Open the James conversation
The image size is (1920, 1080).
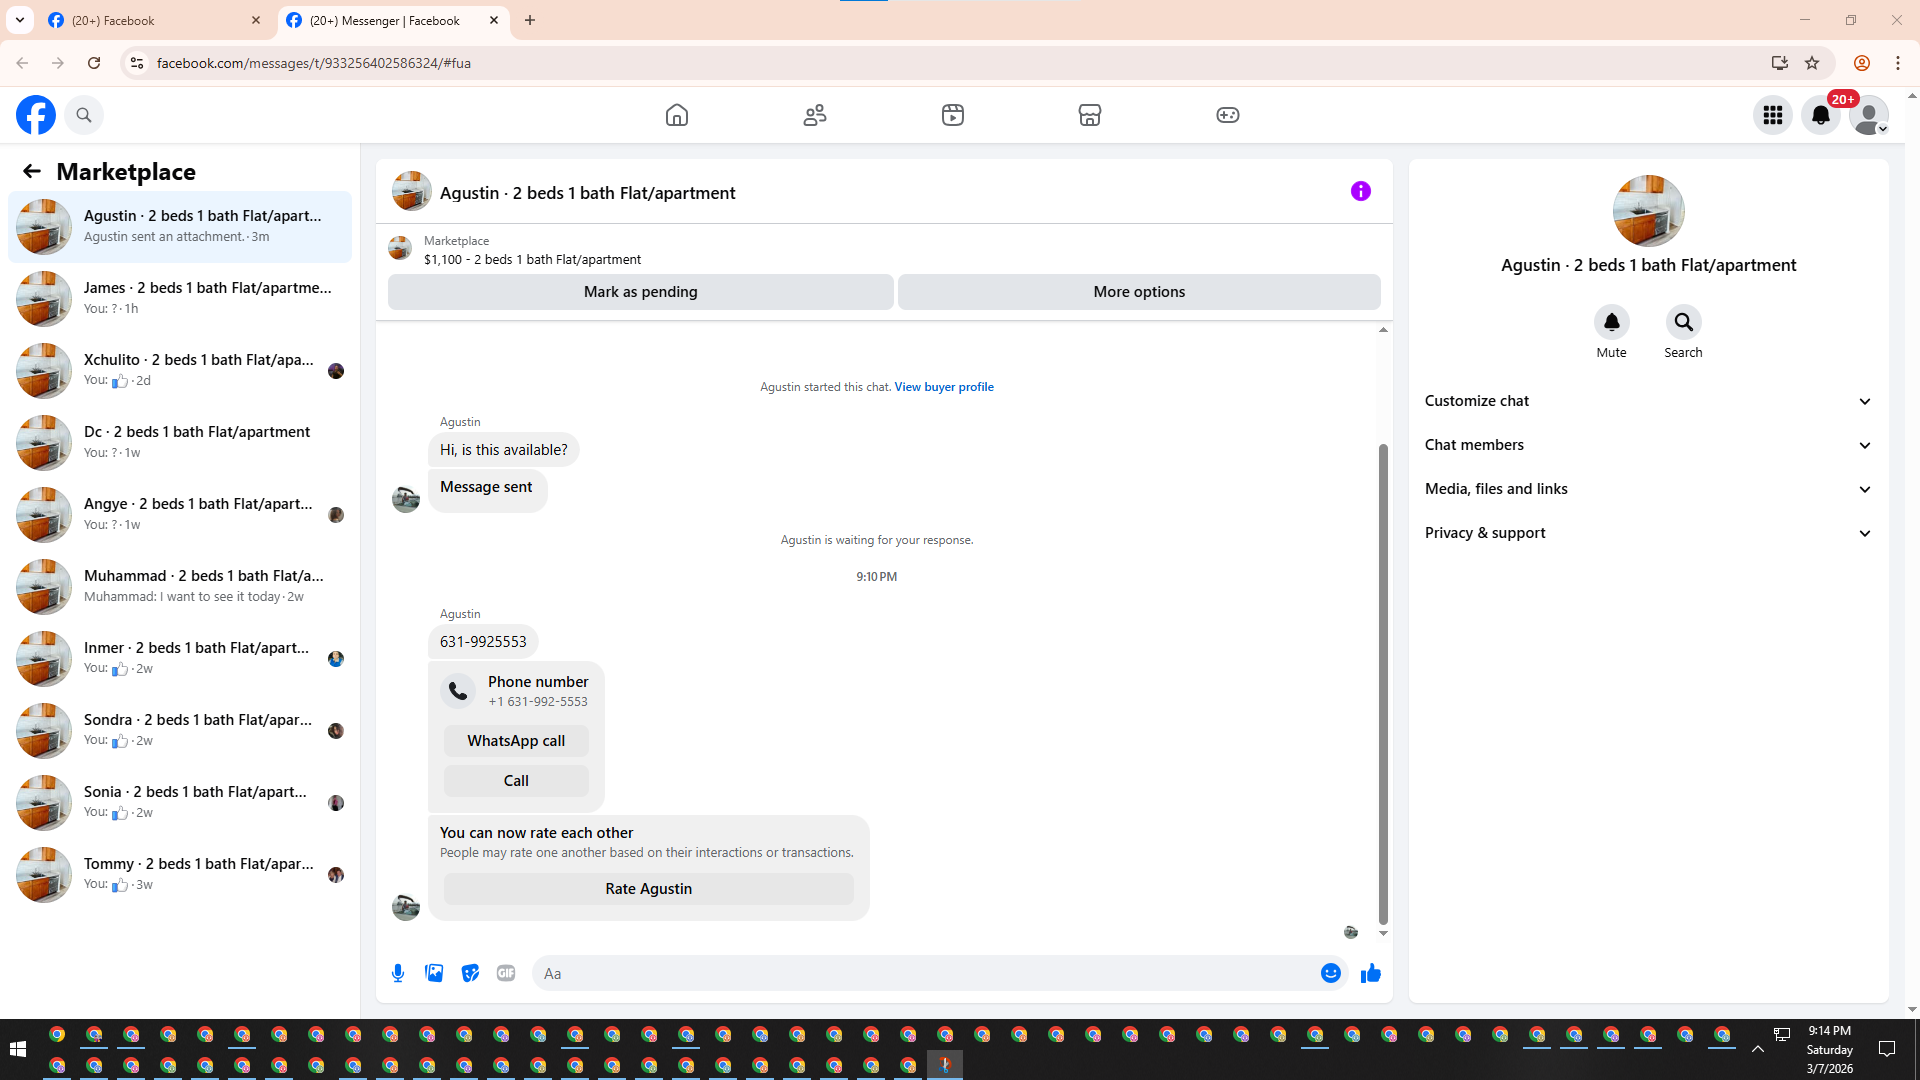click(x=180, y=299)
